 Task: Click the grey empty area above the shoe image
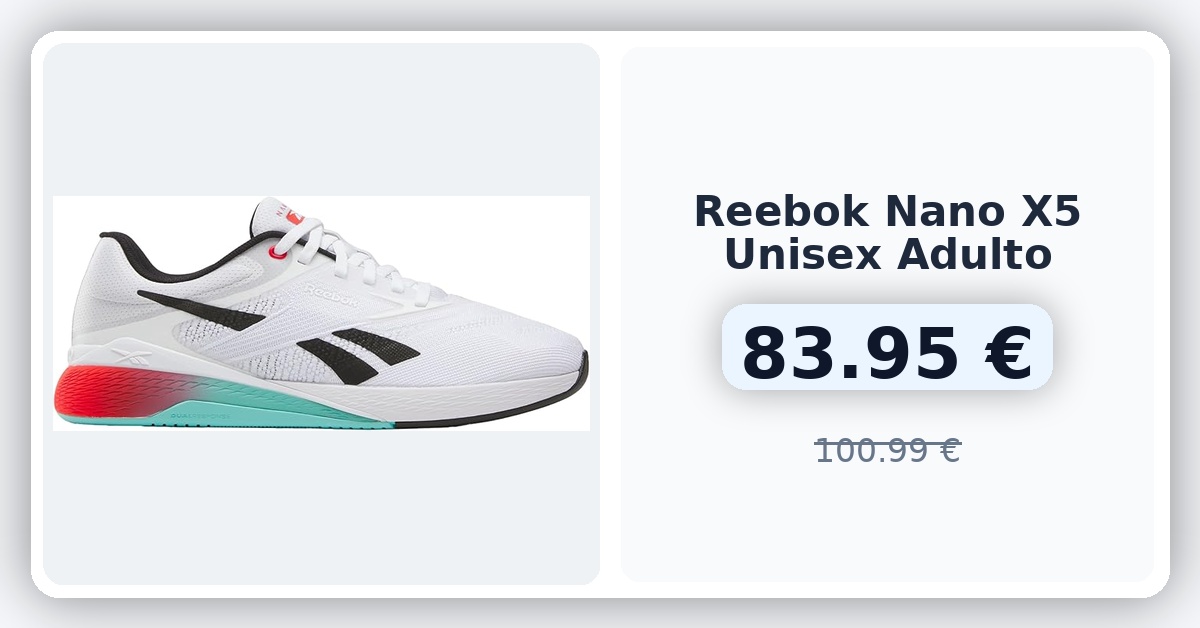pos(321,120)
